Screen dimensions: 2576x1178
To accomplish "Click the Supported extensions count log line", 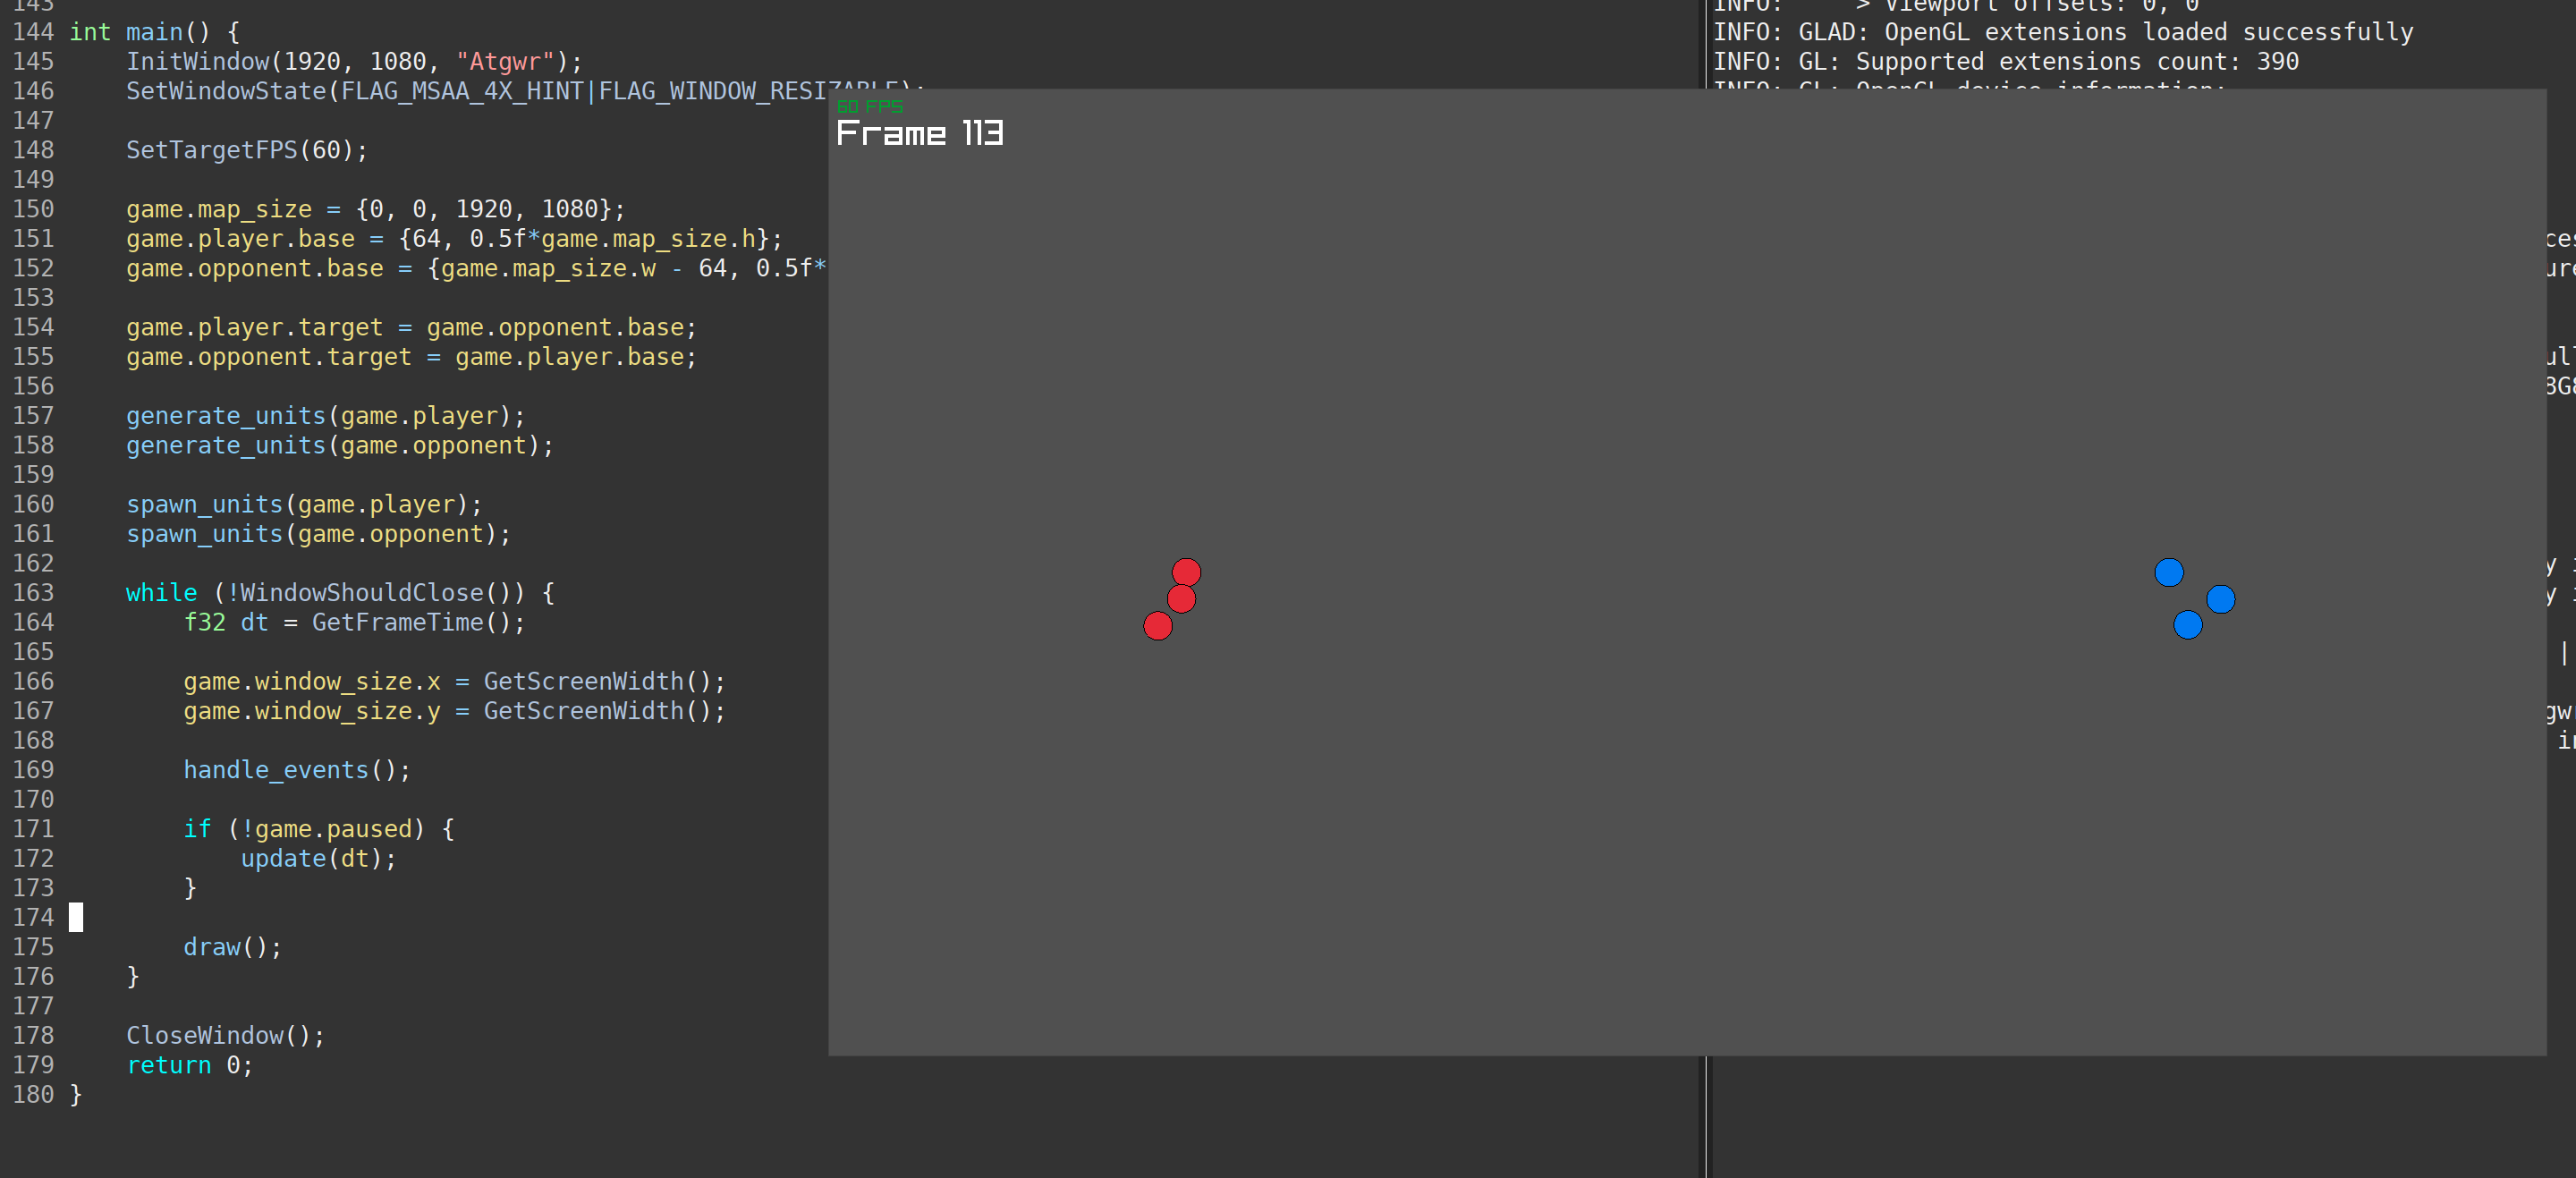I will click(2005, 62).
